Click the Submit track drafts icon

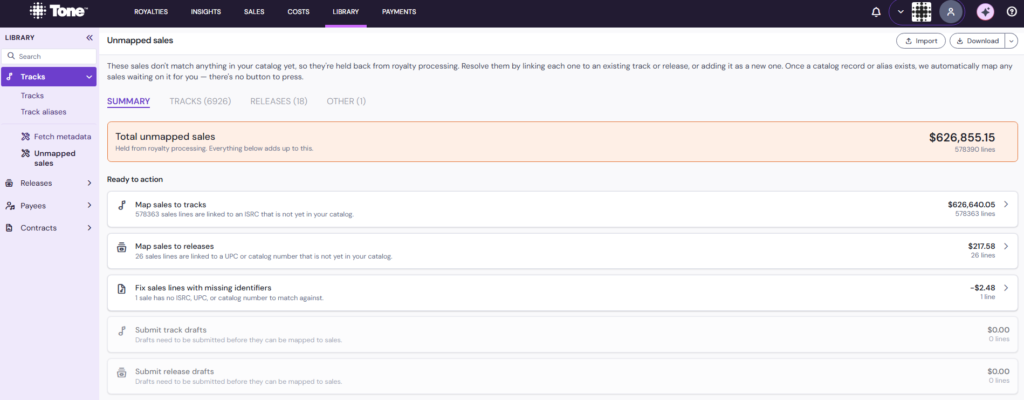click(x=121, y=331)
